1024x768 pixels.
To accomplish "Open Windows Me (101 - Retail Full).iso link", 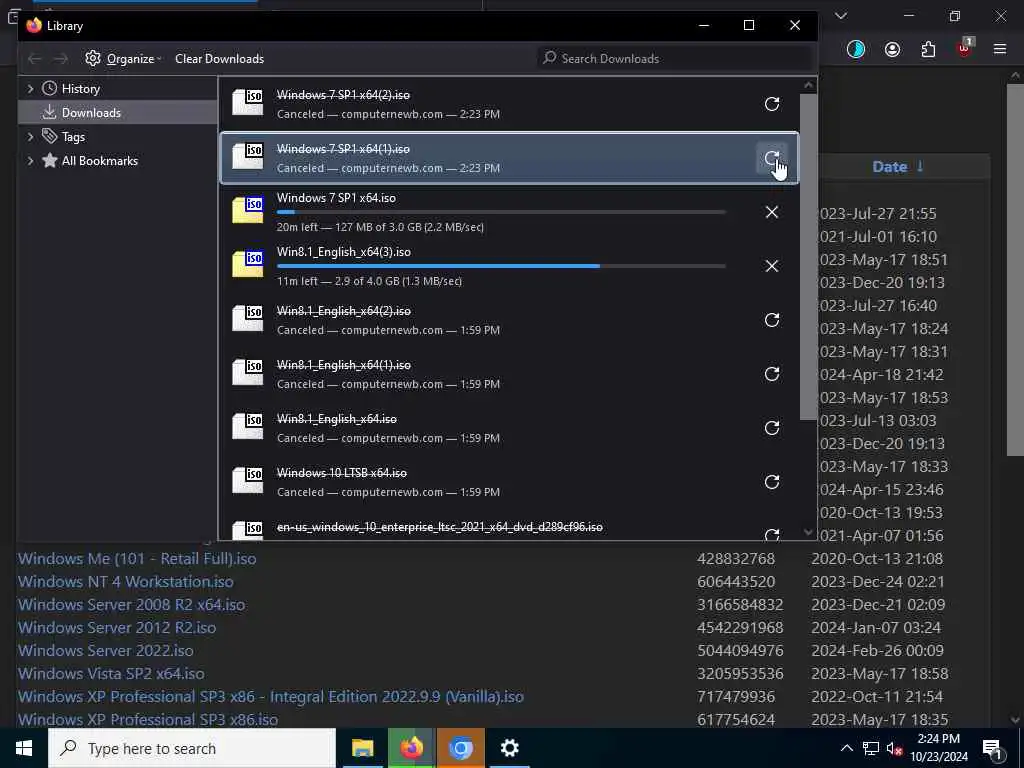I will point(137,559).
